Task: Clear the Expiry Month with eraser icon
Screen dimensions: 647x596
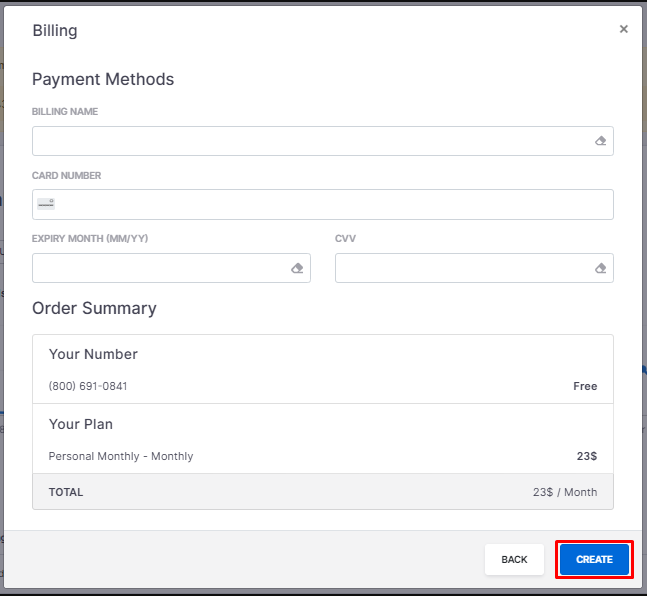Action: (297, 268)
